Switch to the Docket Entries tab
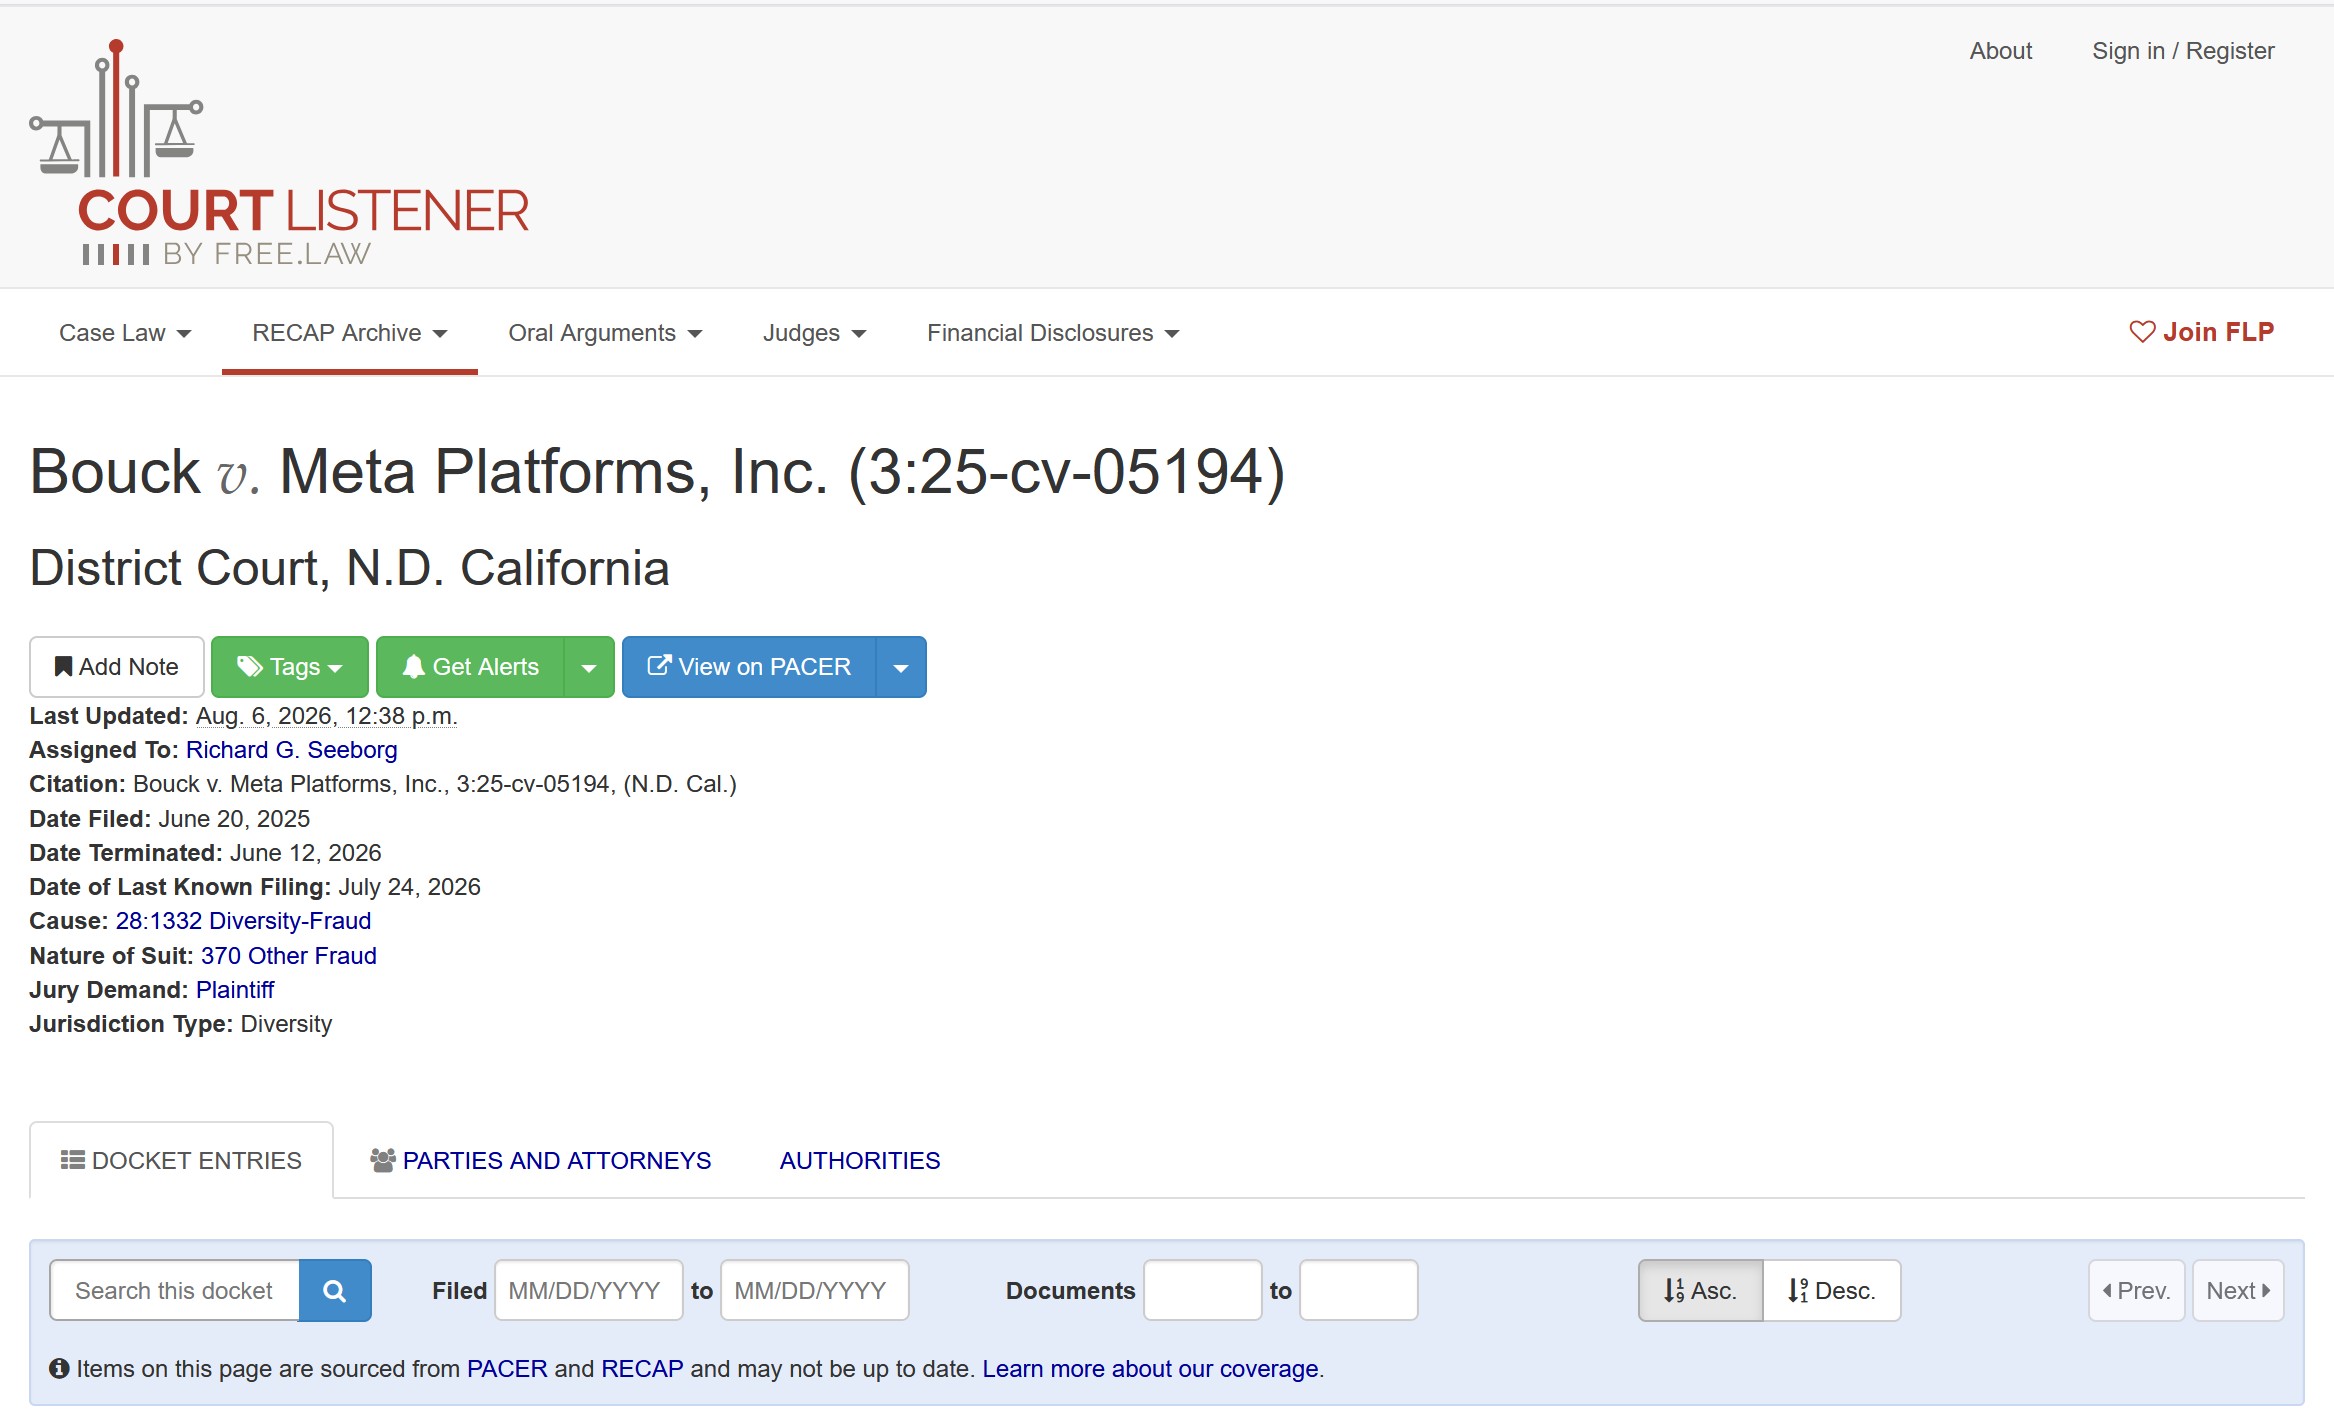The image size is (2334, 1414). pyautogui.click(x=181, y=1160)
